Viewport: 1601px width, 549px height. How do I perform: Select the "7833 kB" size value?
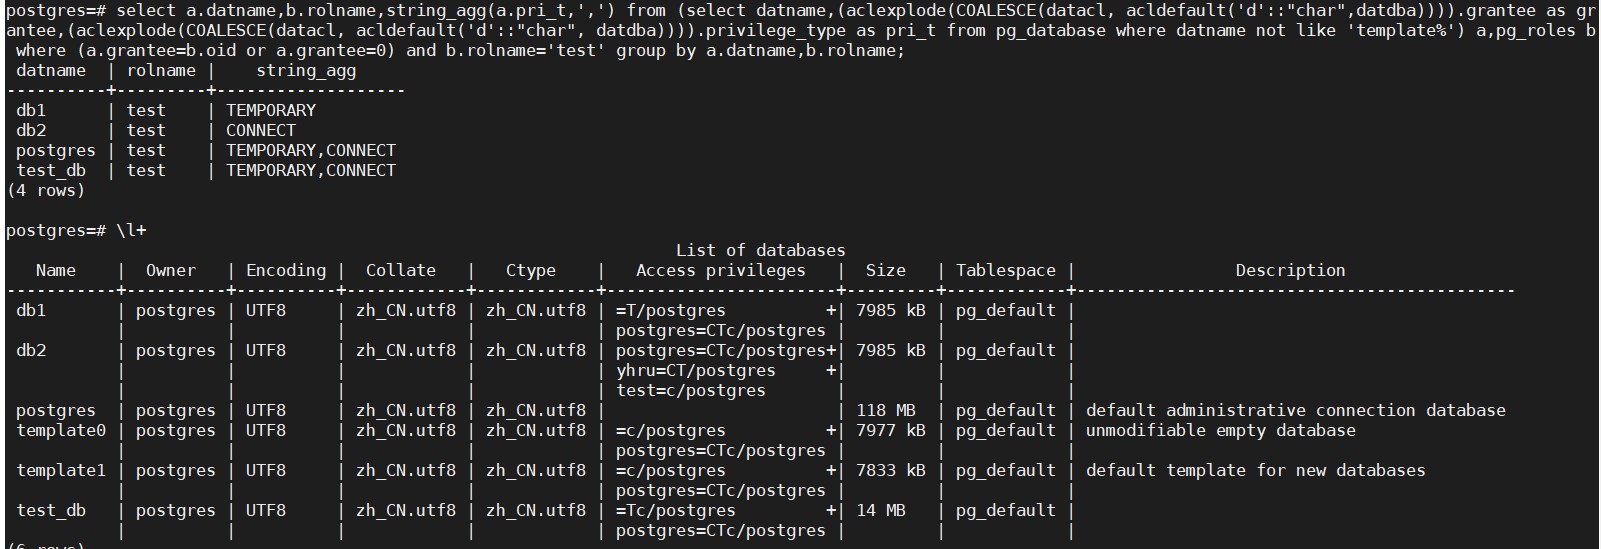(x=891, y=470)
